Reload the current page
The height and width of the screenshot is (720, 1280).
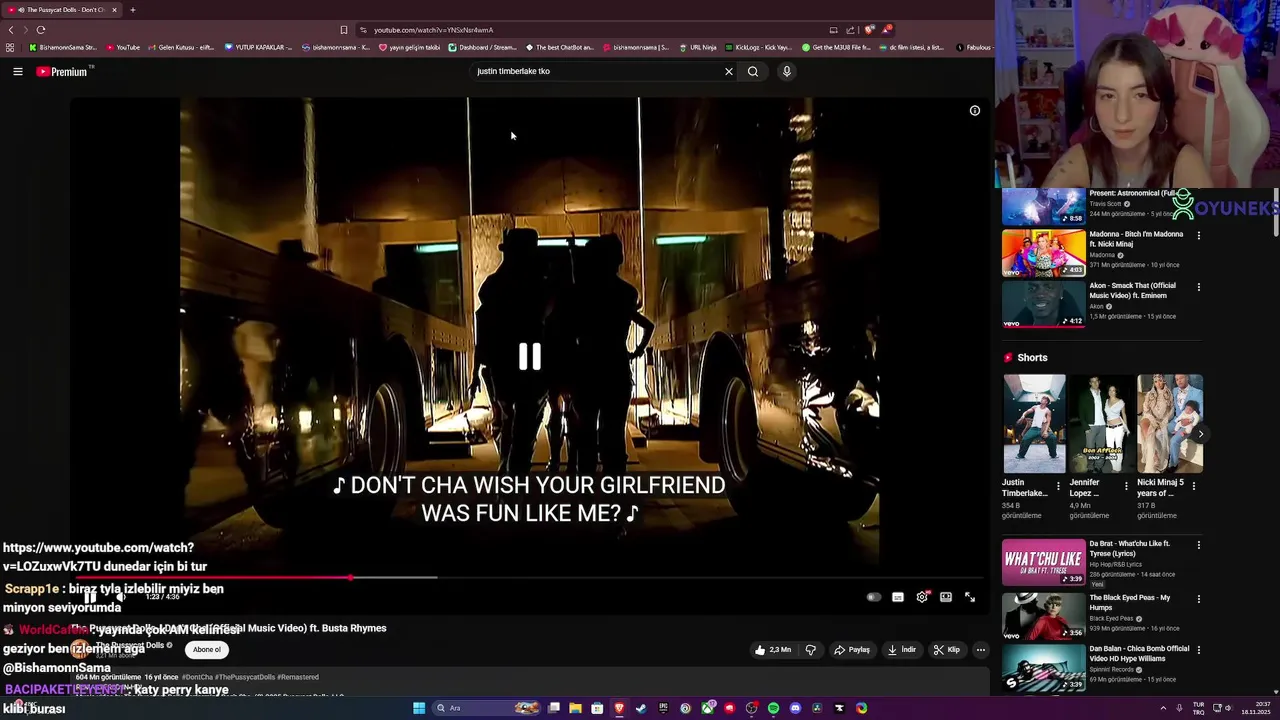(x=41, y=30)
